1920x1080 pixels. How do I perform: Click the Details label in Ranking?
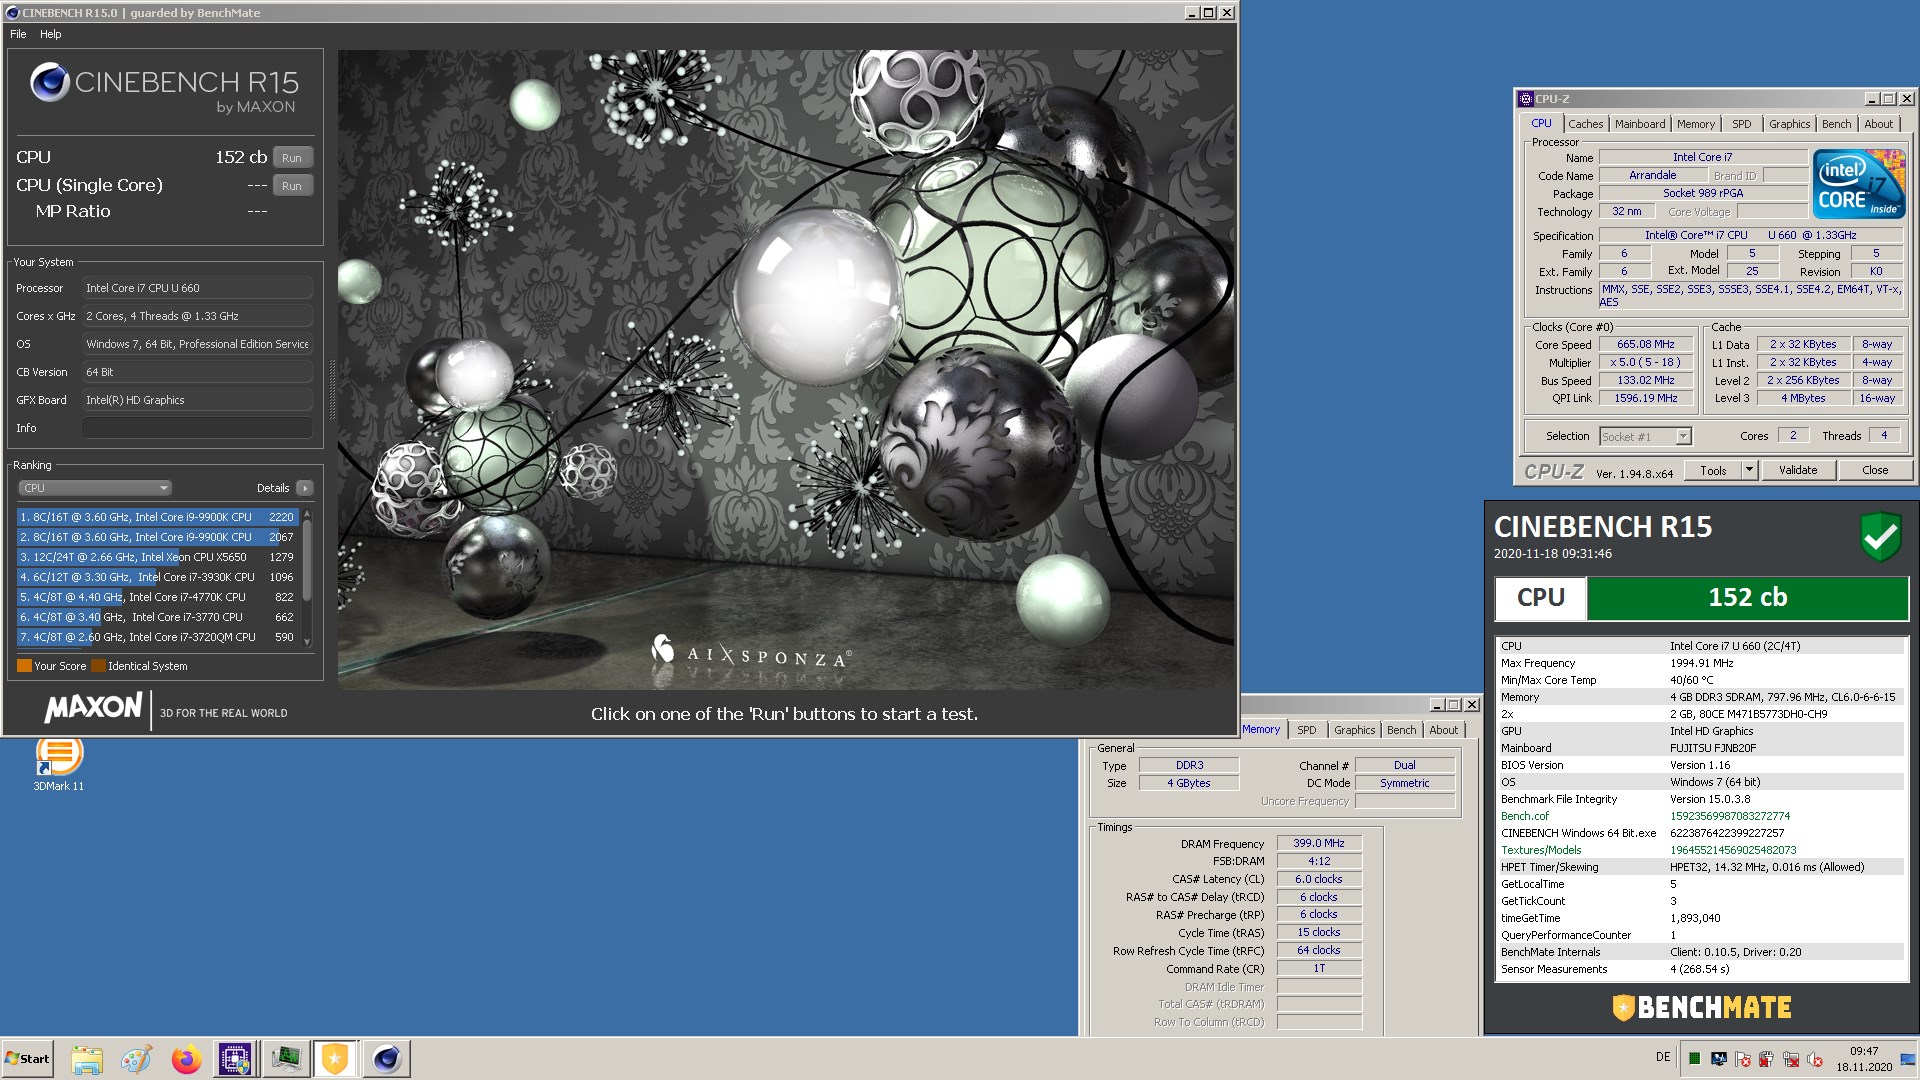(273, 488)
